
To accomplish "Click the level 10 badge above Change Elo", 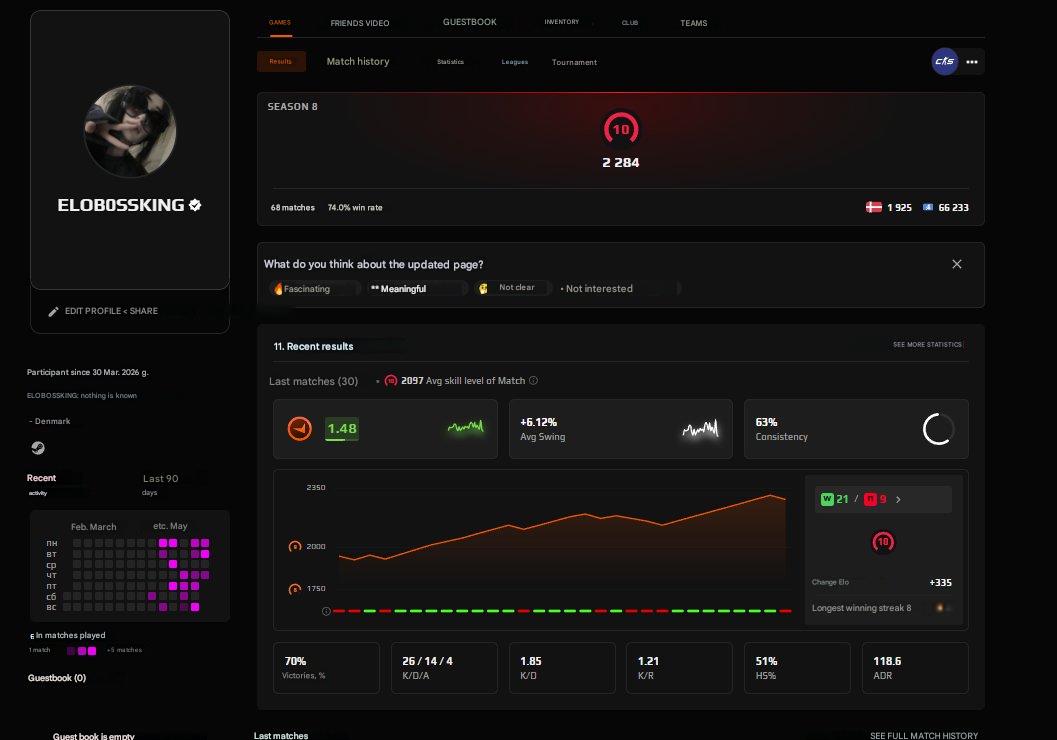I will (883, 542).
